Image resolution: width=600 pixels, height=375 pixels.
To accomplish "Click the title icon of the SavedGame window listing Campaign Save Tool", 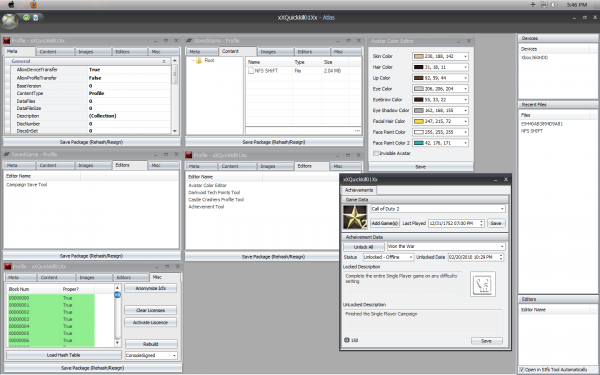I will coord(7,155).
